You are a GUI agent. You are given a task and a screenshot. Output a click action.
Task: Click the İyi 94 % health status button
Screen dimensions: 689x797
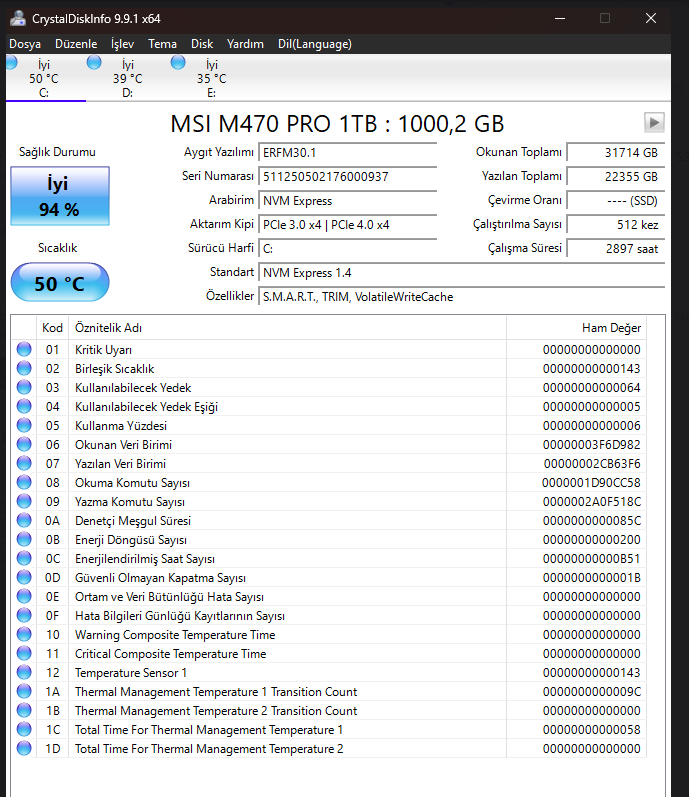pos(60,196)
